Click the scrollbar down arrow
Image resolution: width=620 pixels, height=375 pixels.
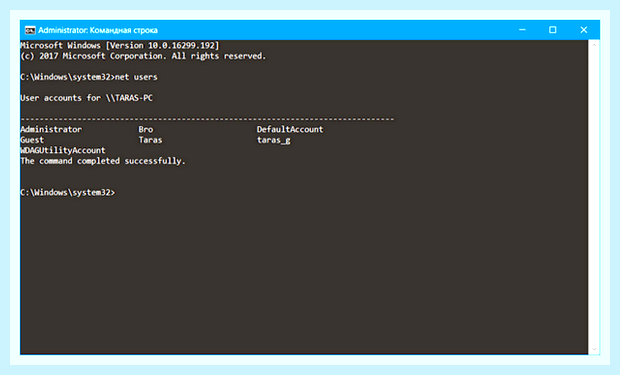point(594,349)
